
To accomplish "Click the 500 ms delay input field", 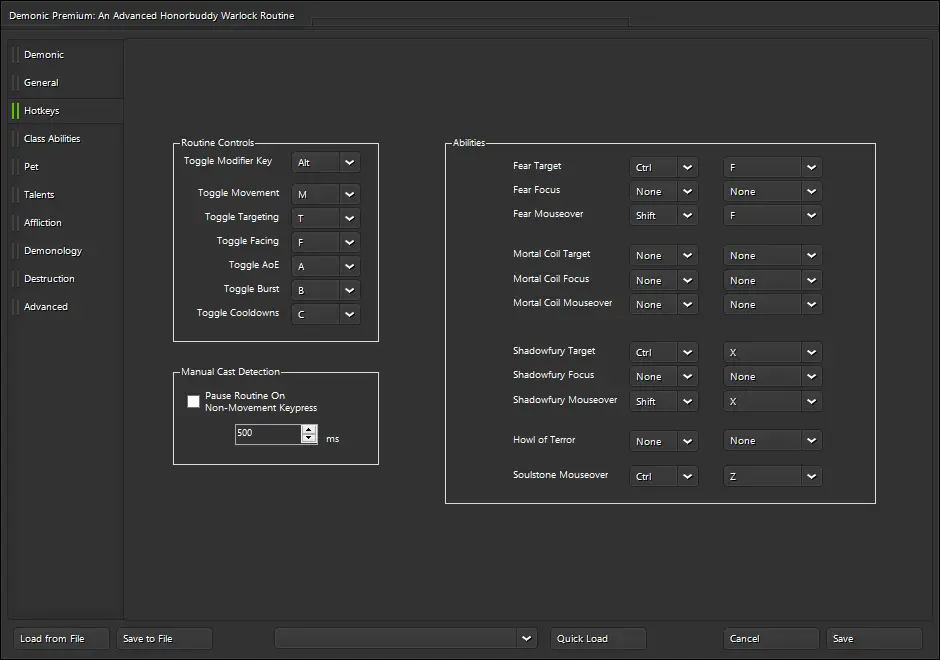I will (268, 433).
